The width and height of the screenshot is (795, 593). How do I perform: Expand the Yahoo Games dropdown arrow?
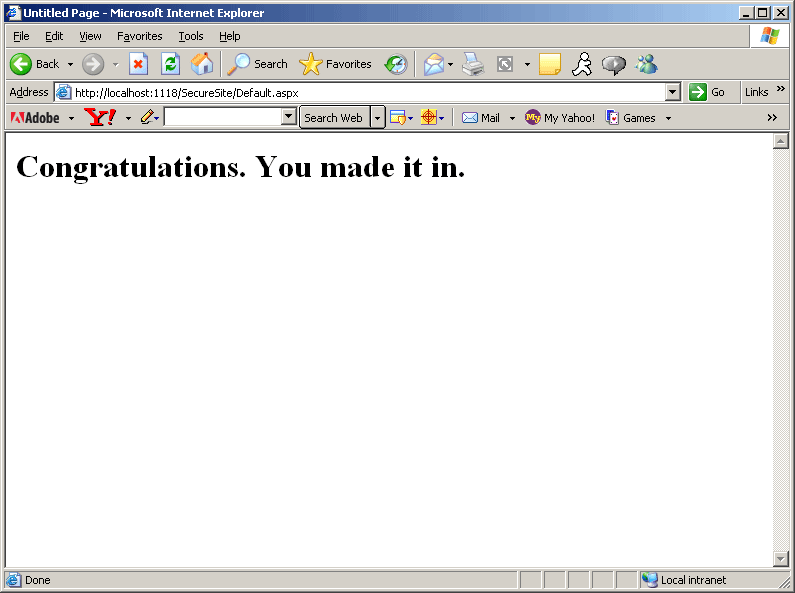[668, 119]
